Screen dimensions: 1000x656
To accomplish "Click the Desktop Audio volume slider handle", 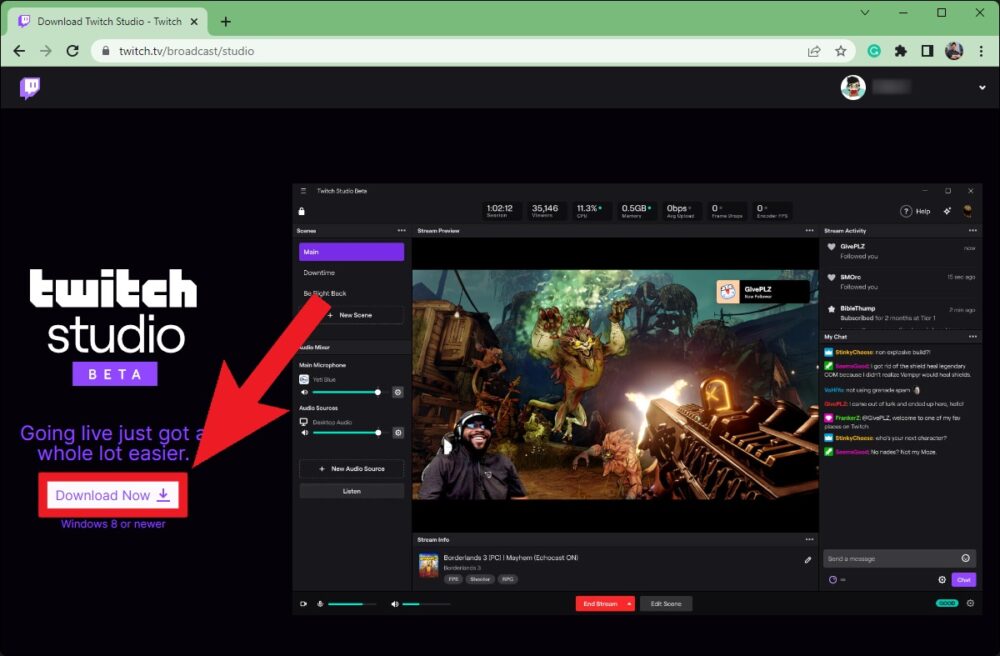I will [x=378, y=432].
